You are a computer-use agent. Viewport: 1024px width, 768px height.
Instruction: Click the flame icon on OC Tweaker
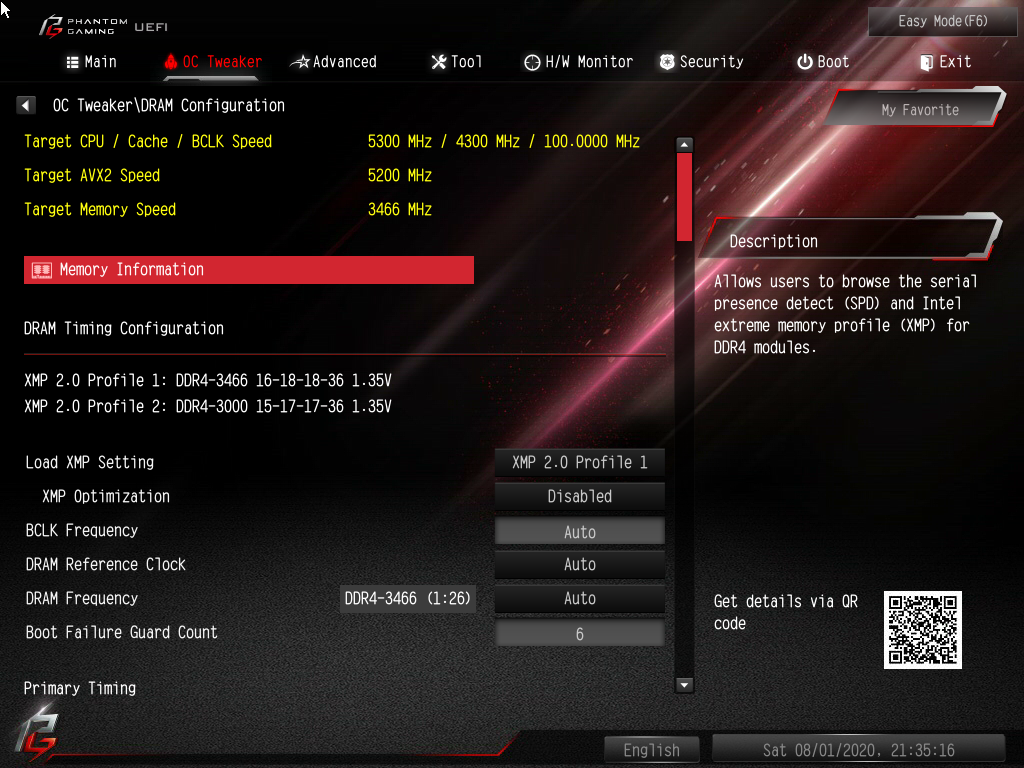[x=171, y=61]
